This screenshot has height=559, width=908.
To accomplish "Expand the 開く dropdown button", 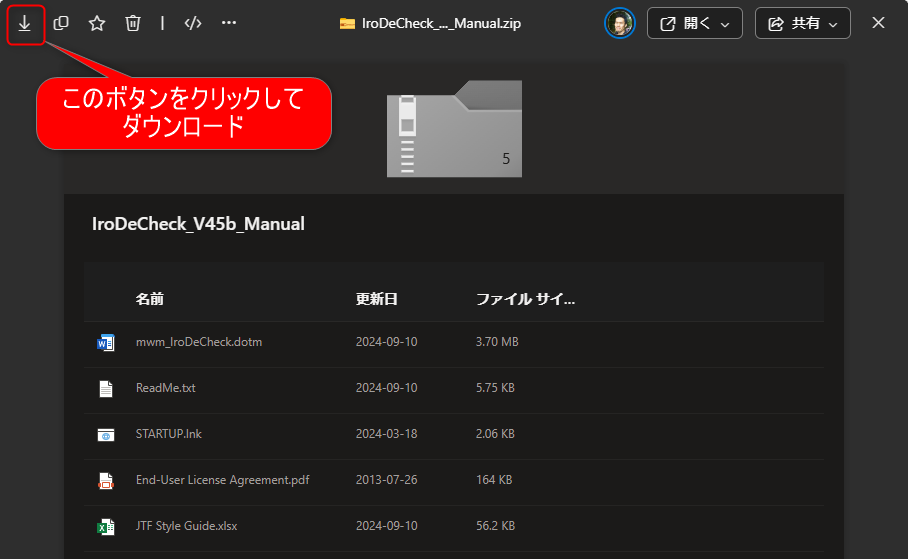I will click(695, 23).
